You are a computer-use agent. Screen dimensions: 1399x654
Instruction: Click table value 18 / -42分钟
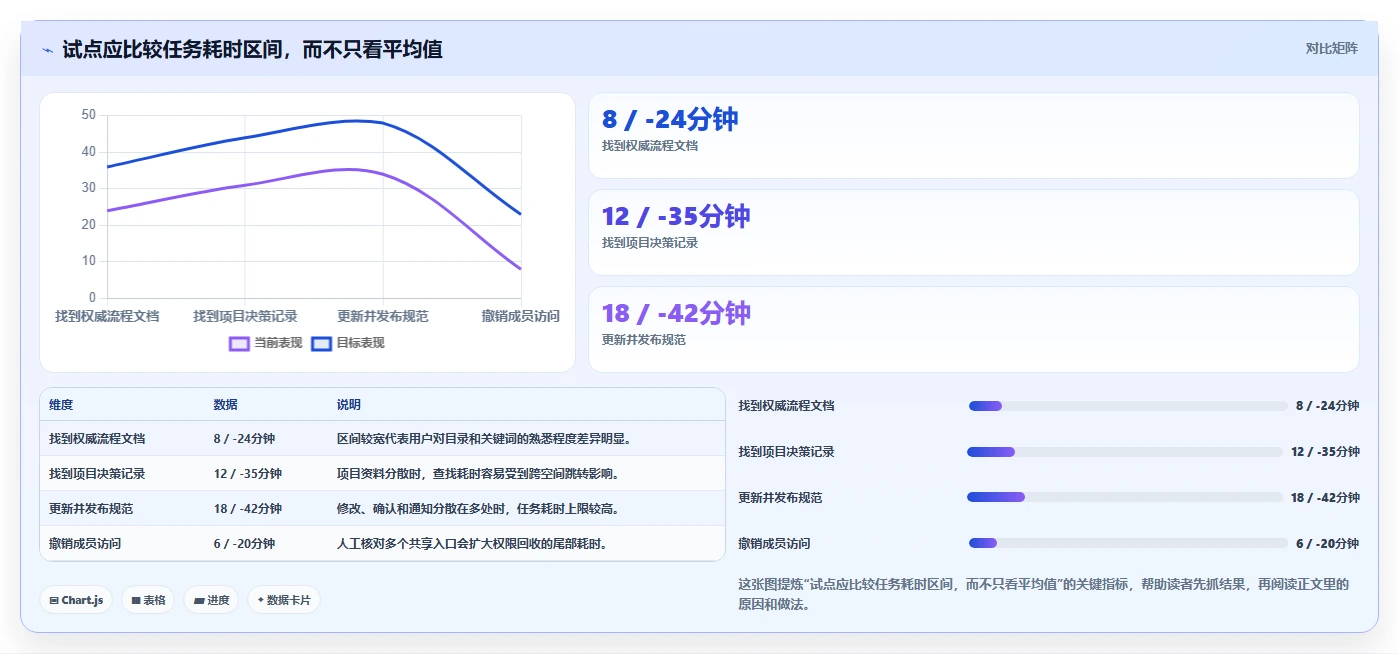248,509
